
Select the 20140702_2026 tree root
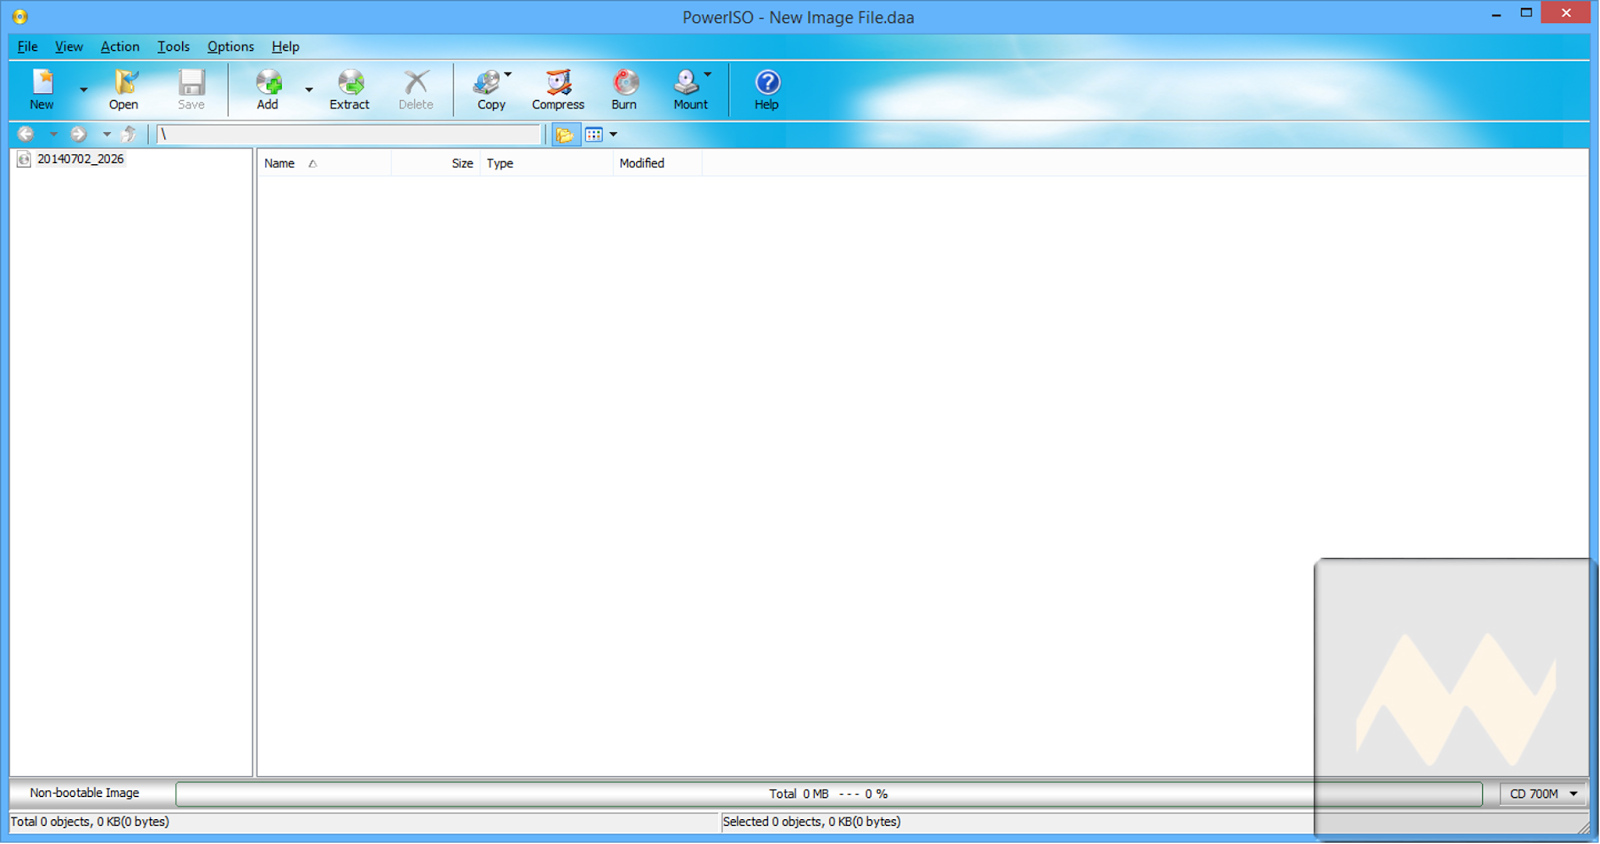tap(80, 159)
